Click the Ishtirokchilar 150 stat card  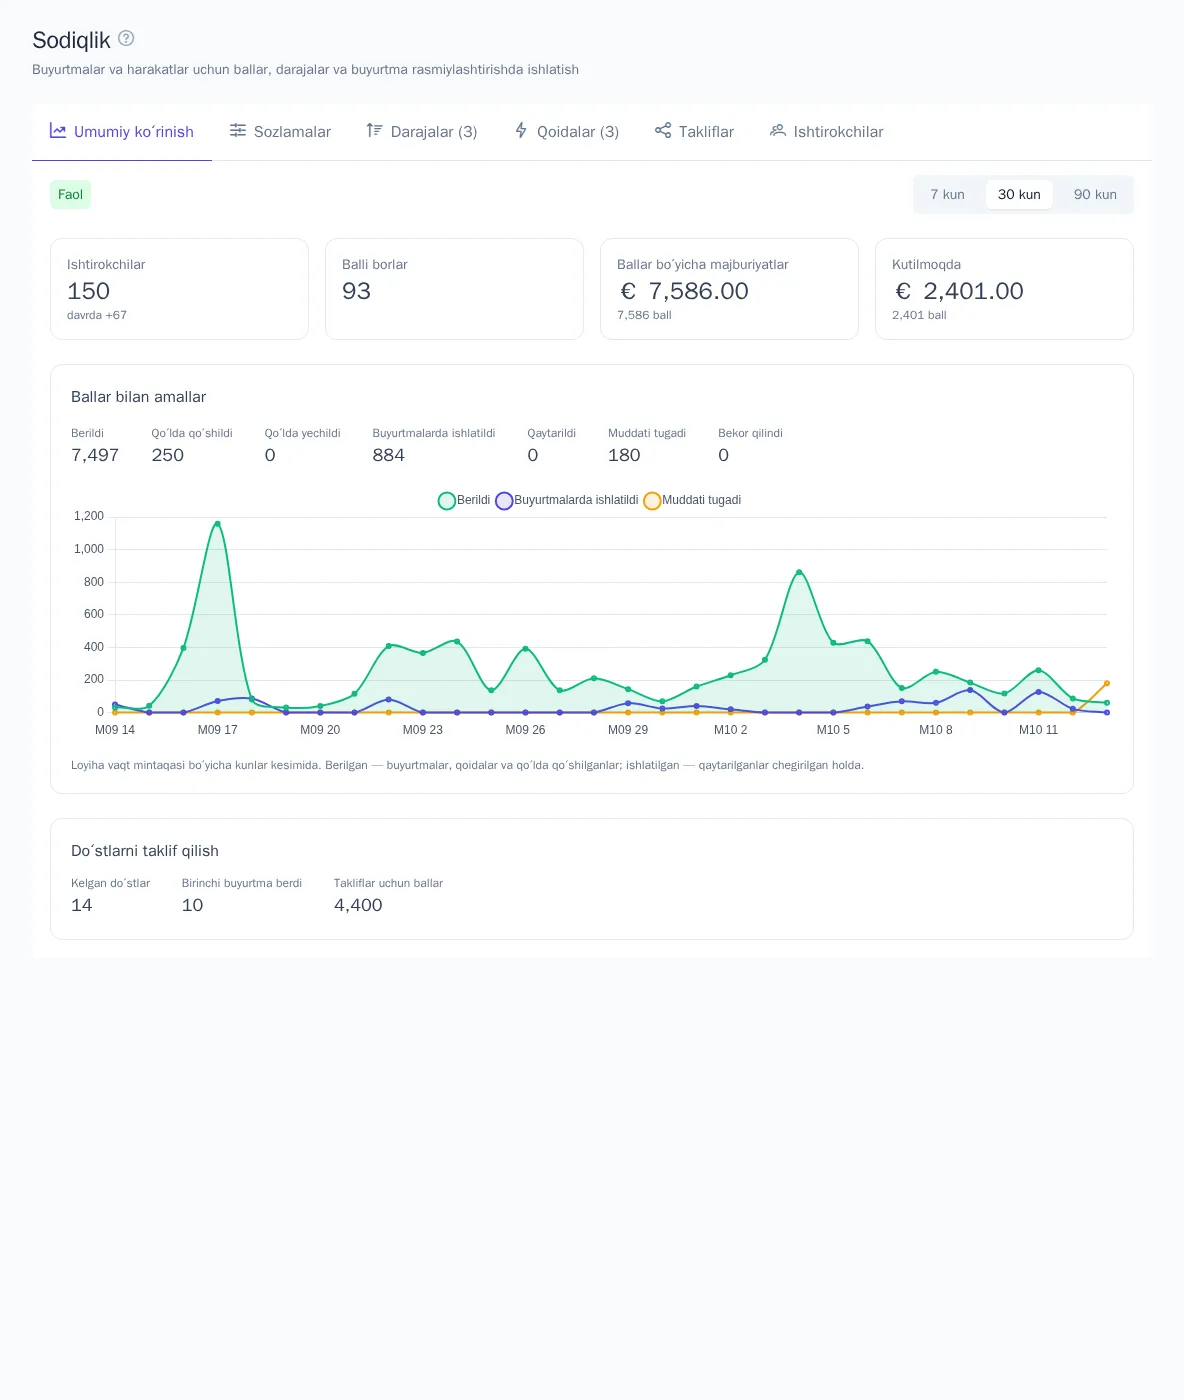[179, 289]
